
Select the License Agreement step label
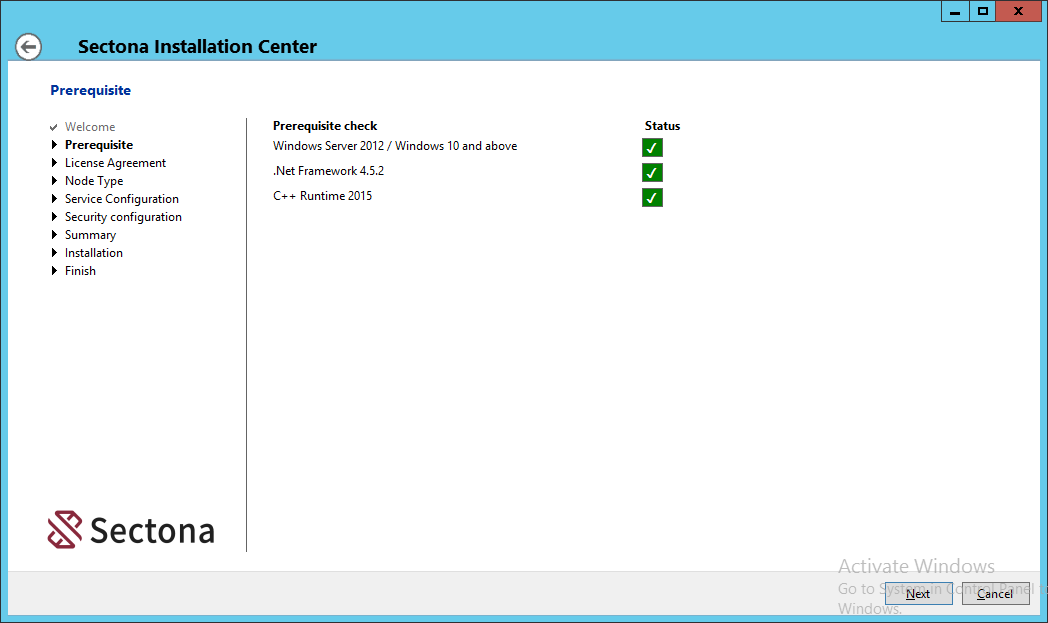tap(115, 163)
